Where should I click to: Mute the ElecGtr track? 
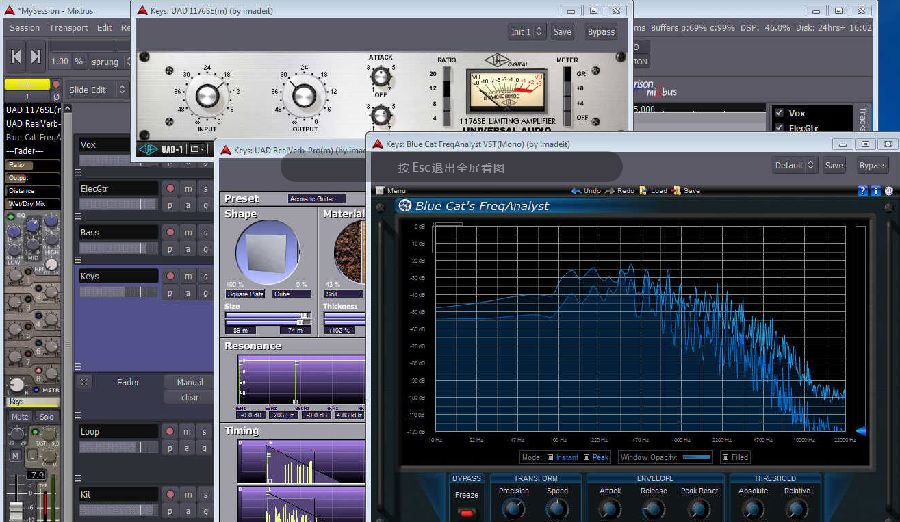tap(188, 188)
